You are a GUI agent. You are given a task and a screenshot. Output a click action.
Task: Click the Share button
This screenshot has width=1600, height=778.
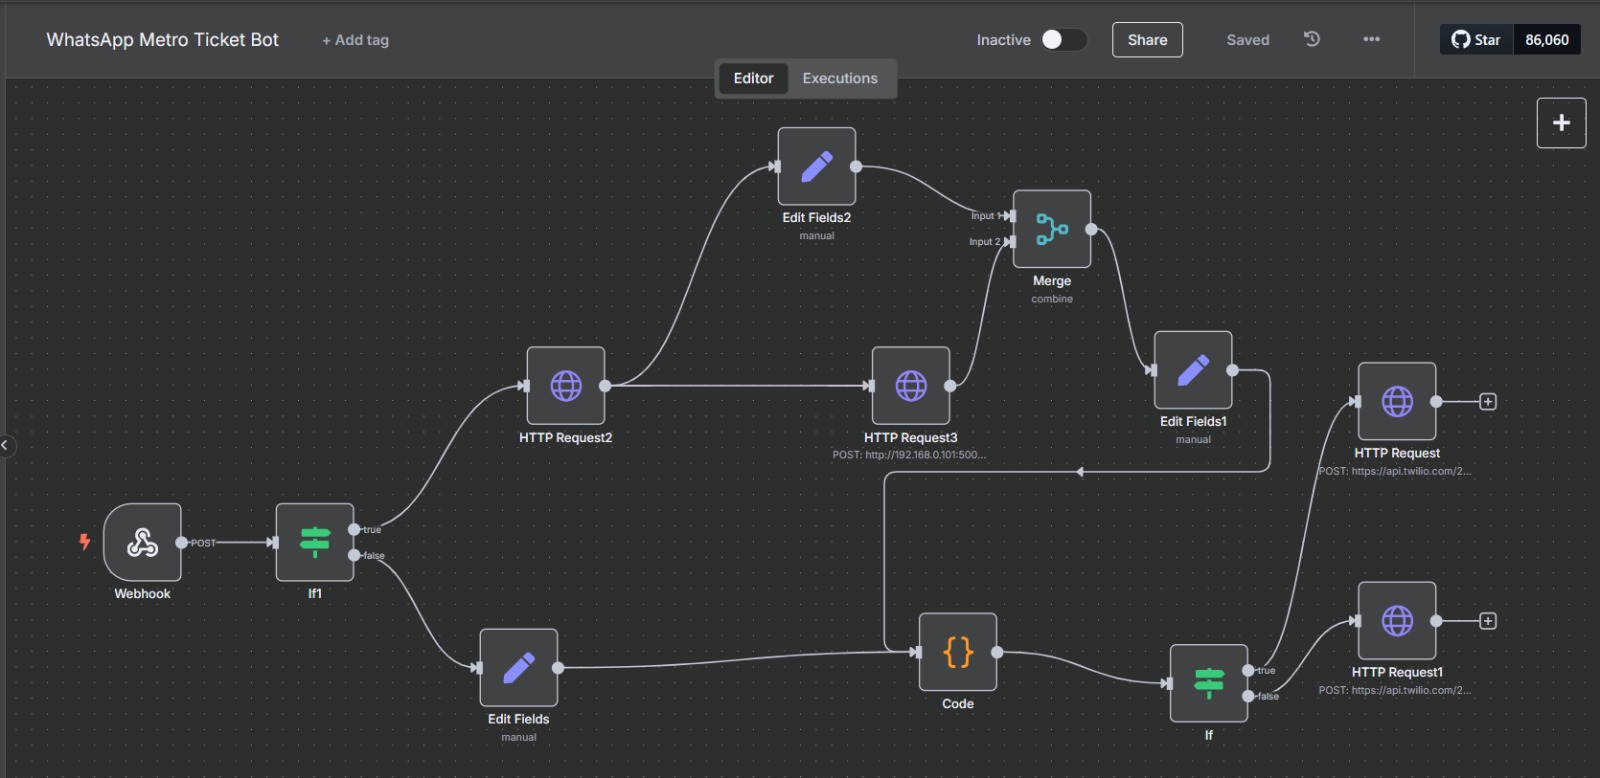pyautogui.click(x=1147, y=40)
